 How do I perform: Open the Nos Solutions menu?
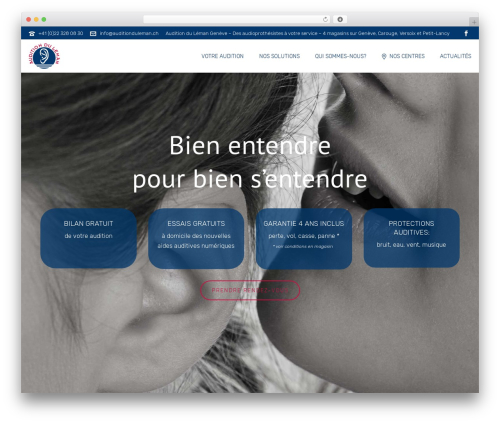click(279, 56)
